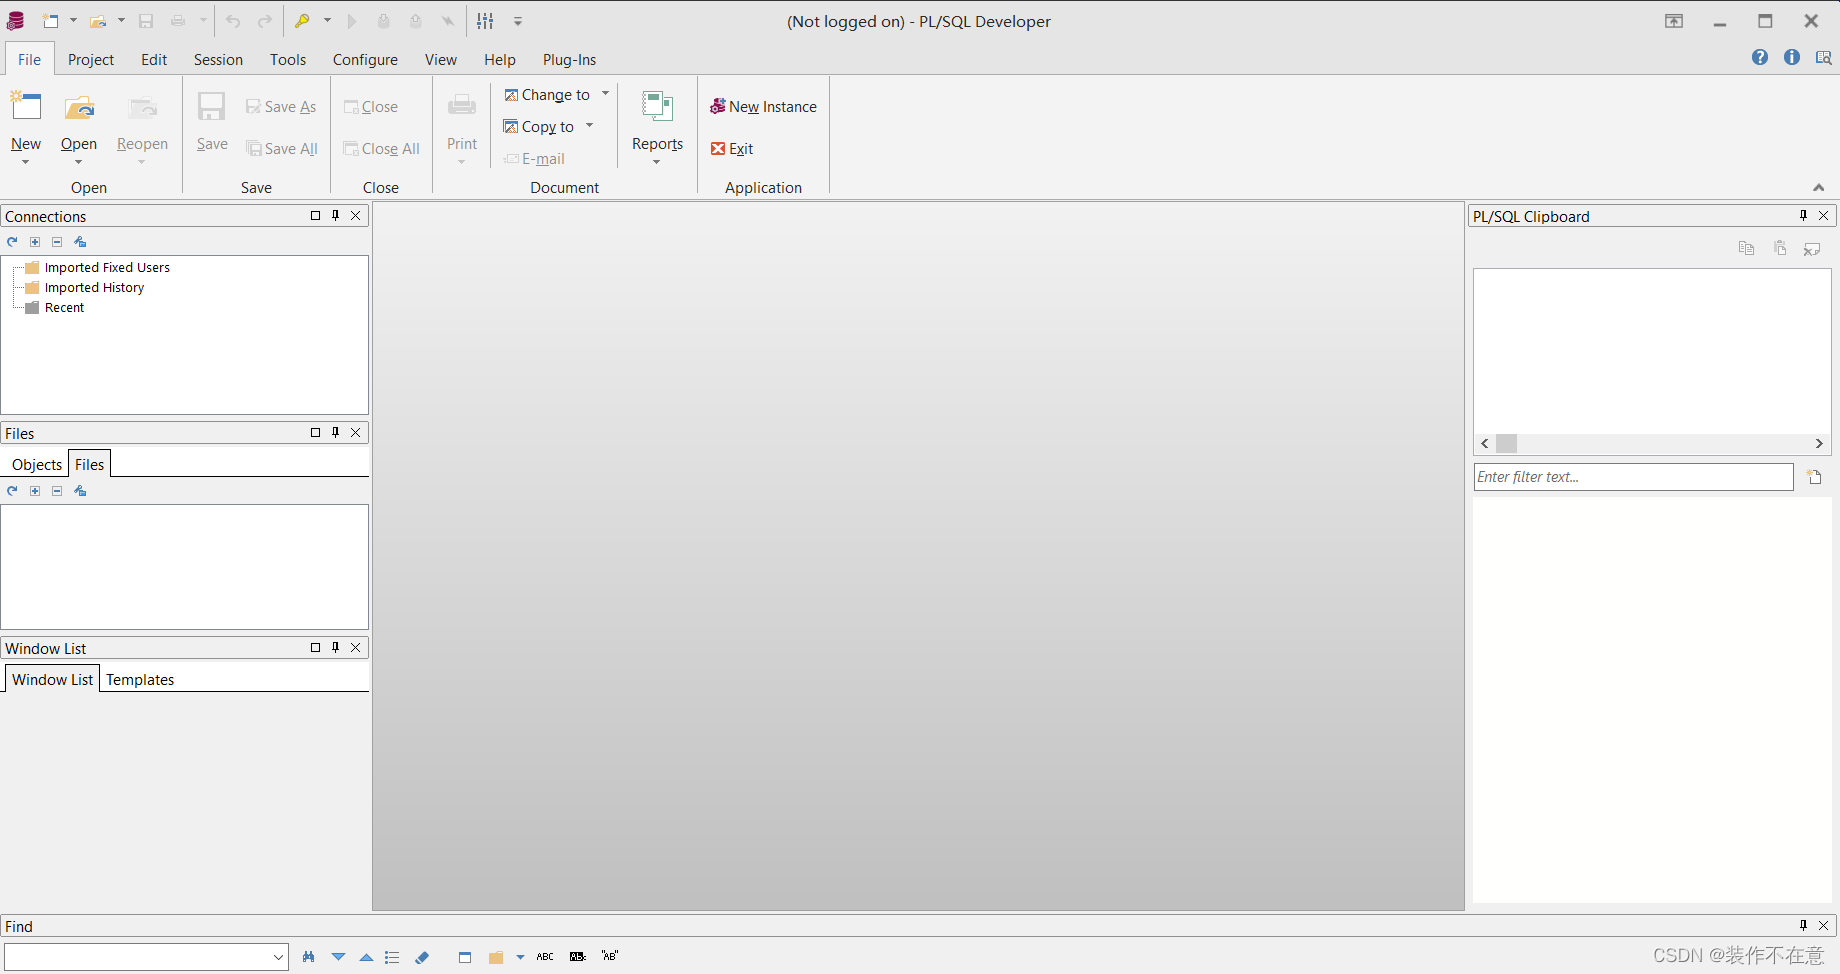The width and height of the screenshot is (1840, 974).
Task: Click expand all icon in Files toolbar
Action: pyautogui.click(x=35, y=491)
